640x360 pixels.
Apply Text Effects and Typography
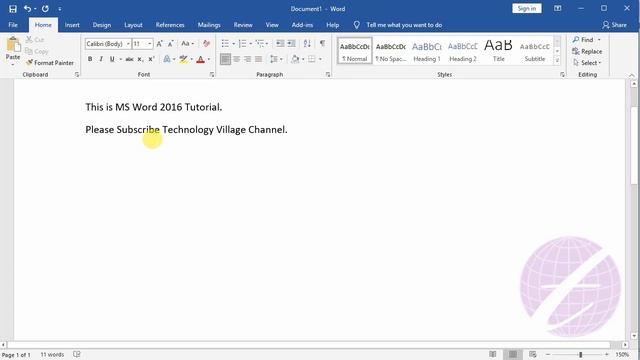point(167,59)
